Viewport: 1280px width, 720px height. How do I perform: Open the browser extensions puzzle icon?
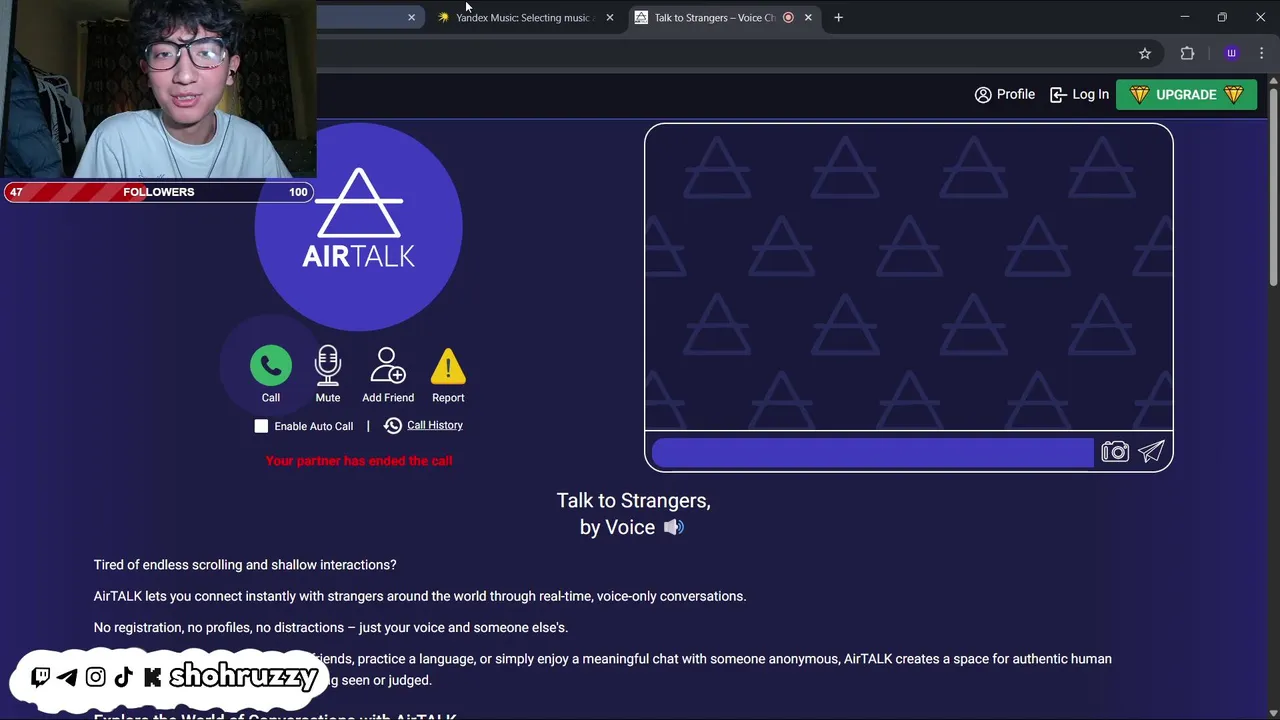coord(1187,53)
